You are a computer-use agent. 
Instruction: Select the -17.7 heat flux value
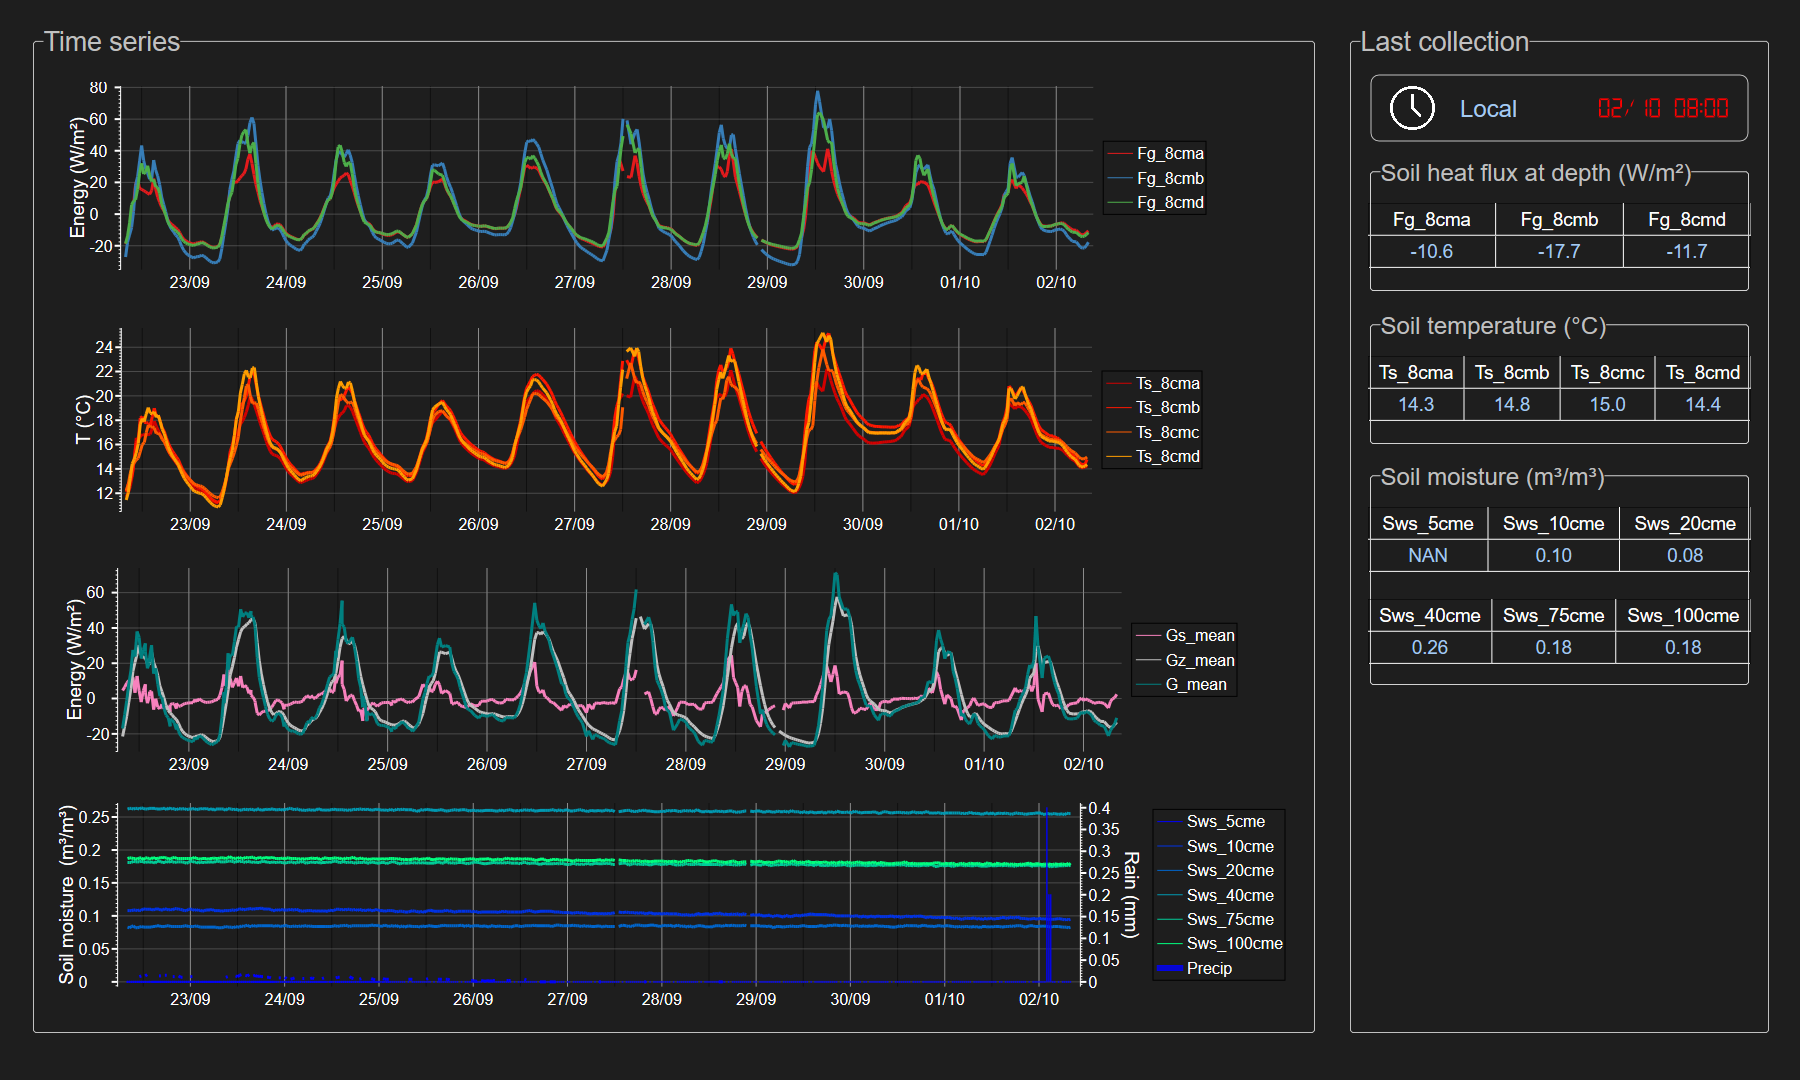point(1559,252)
